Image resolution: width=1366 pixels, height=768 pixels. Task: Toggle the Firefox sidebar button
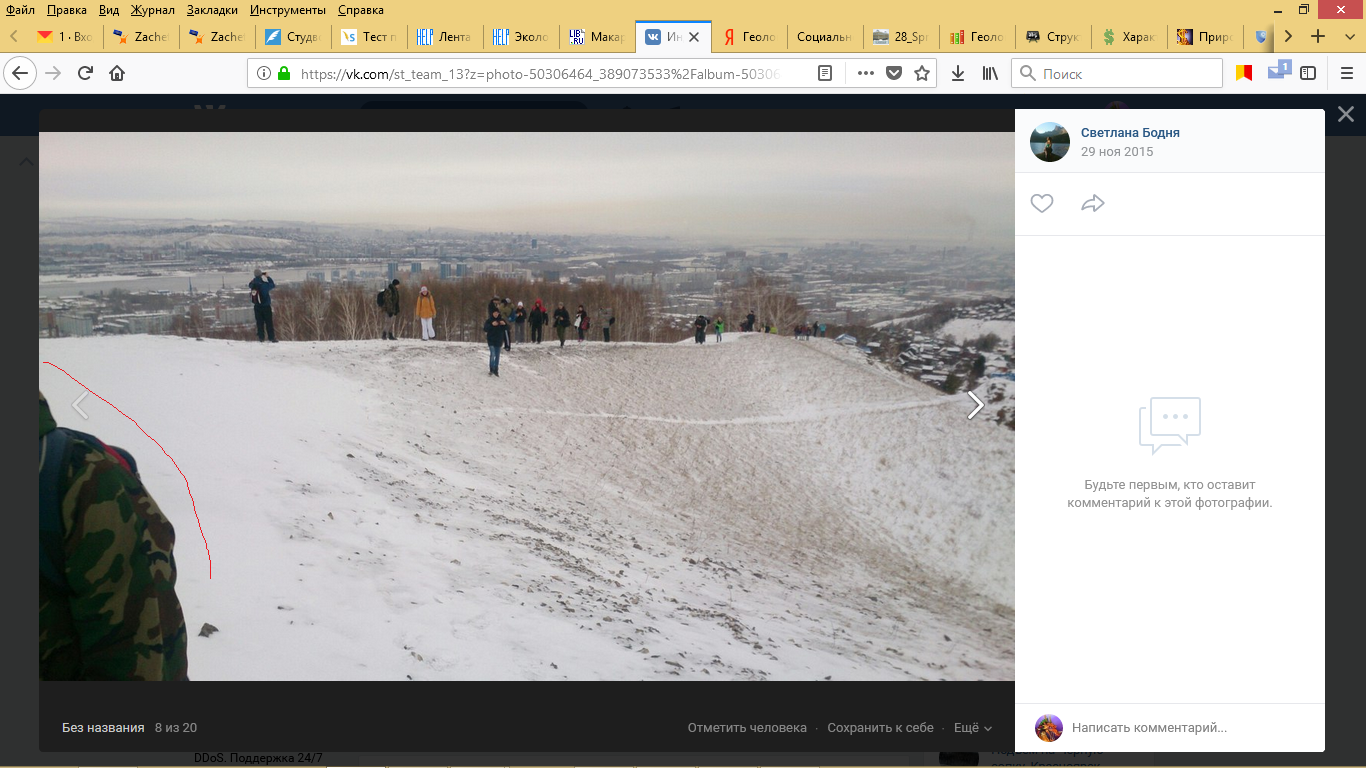point(1308,73)
